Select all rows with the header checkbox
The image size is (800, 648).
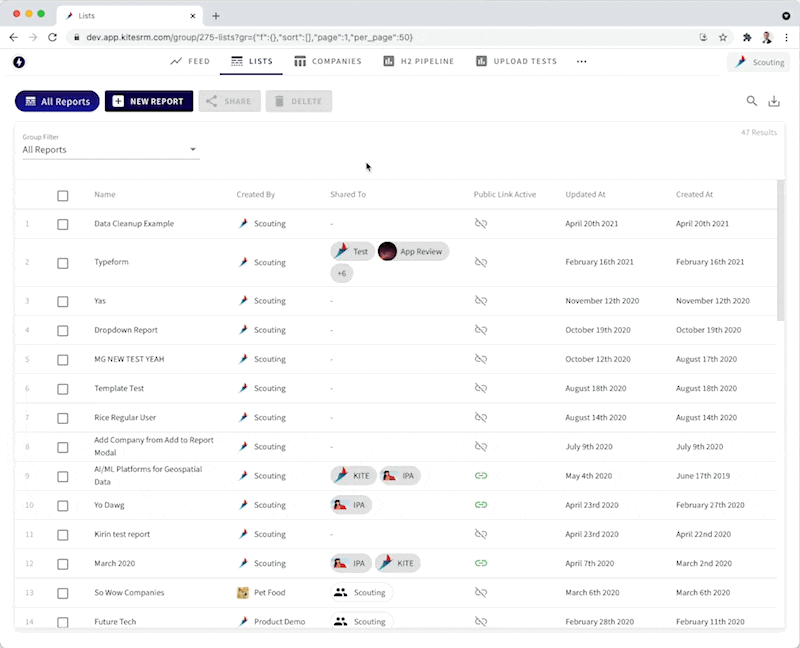pos(62,196)
